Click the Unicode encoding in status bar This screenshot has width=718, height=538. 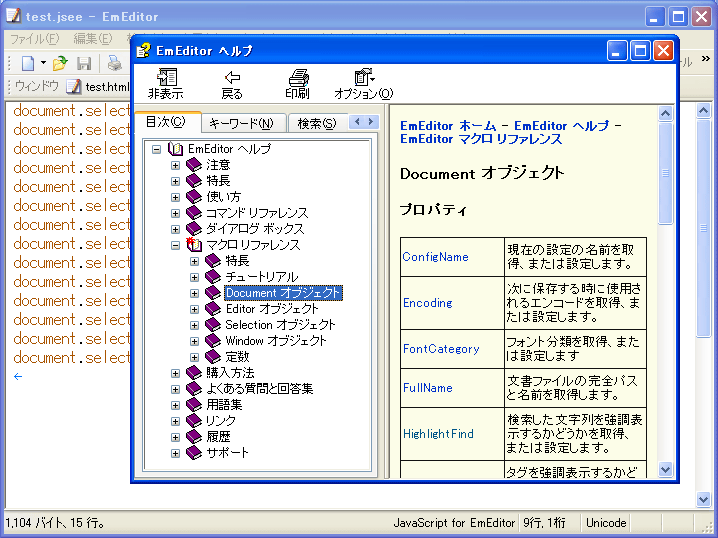click(606, 523)
